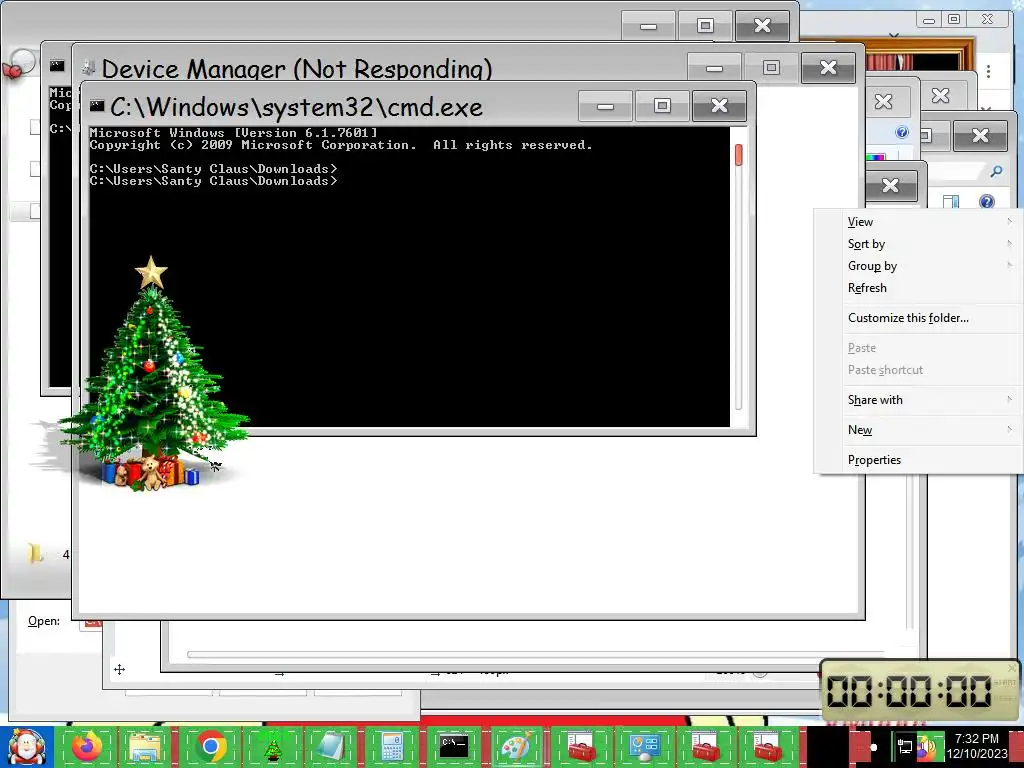Click the red cmd.exe scrollbar thumb
The height and width of the screenshot is (768, 1024).
point(739,155)
